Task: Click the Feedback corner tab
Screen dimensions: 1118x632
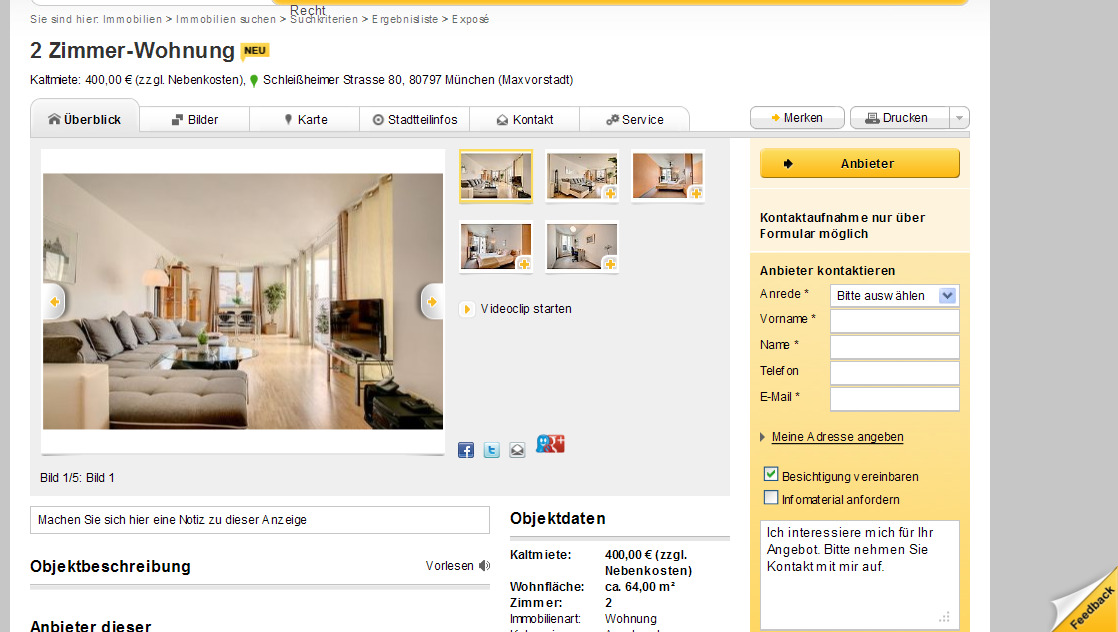Action: [x=1089, y=605]
